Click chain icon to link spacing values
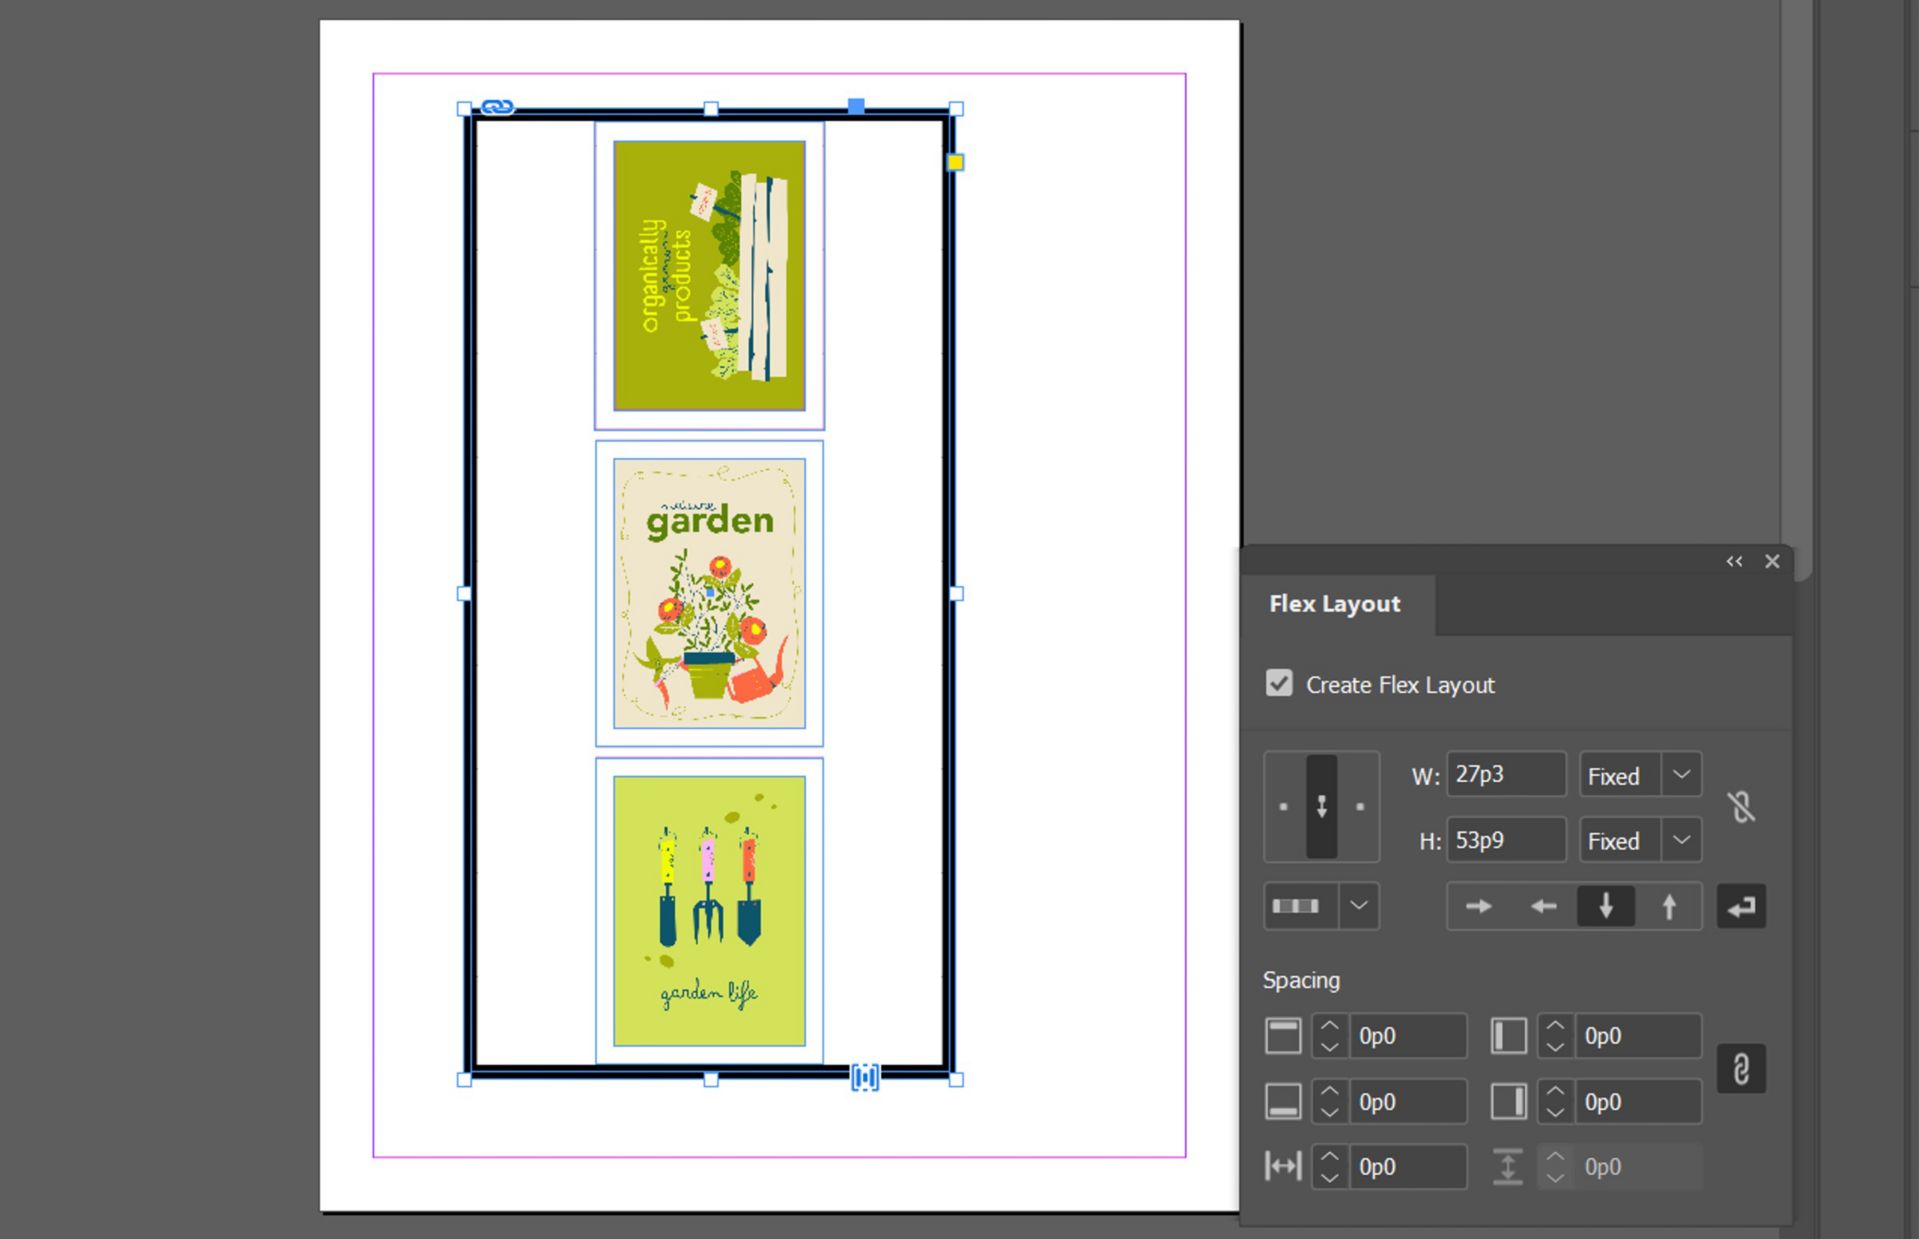 1742,1068
